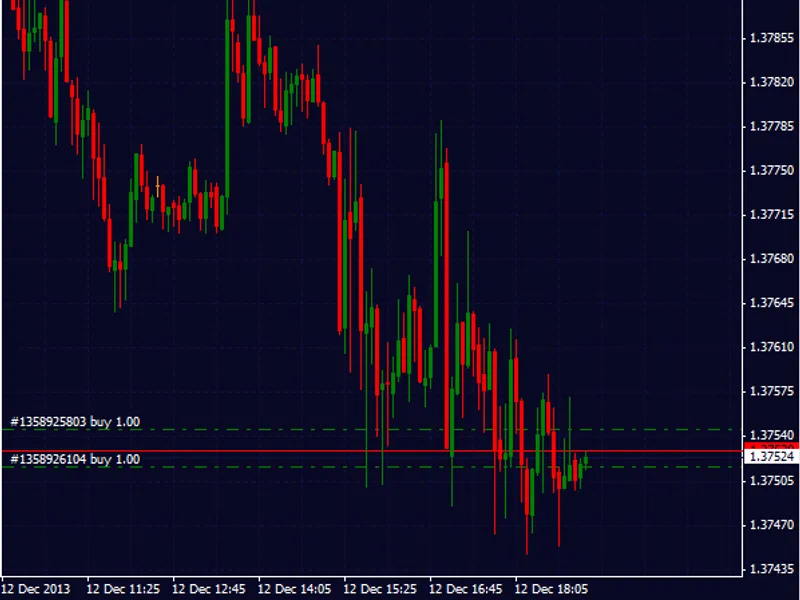This screenshot has height=600, width=800.
Task: Click time axis label 12 Dec 15:25
Action: 380,589
